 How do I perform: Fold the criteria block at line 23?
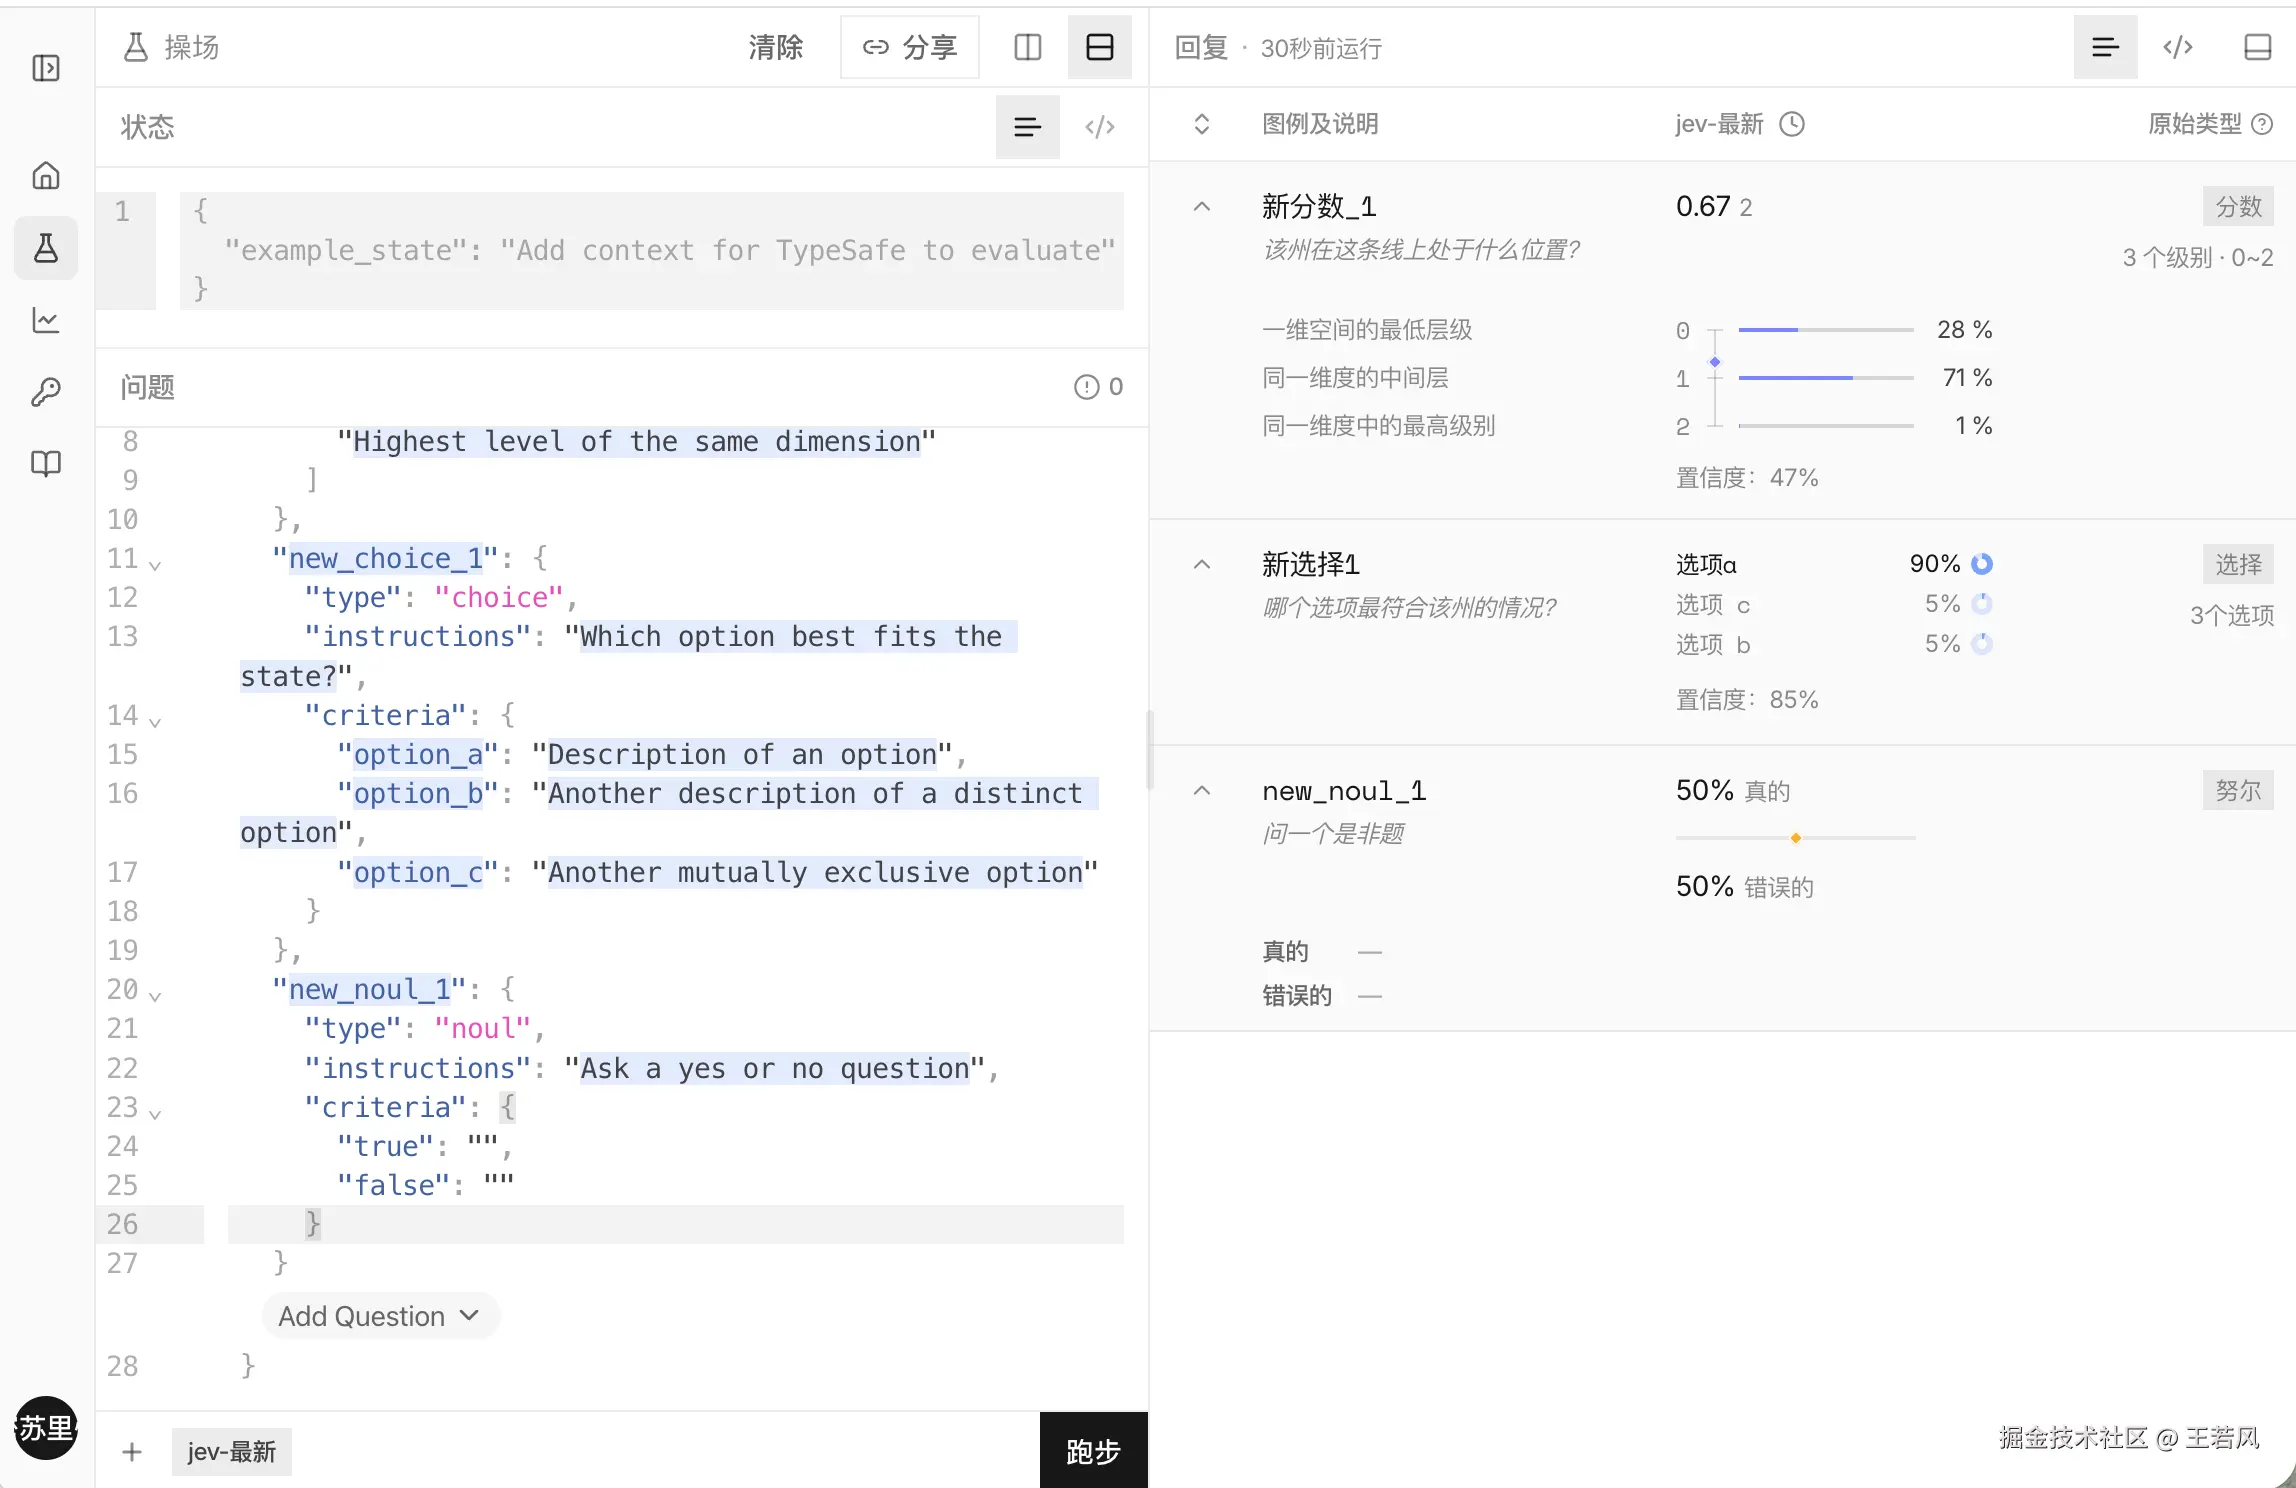click(x=155, y=1113)
